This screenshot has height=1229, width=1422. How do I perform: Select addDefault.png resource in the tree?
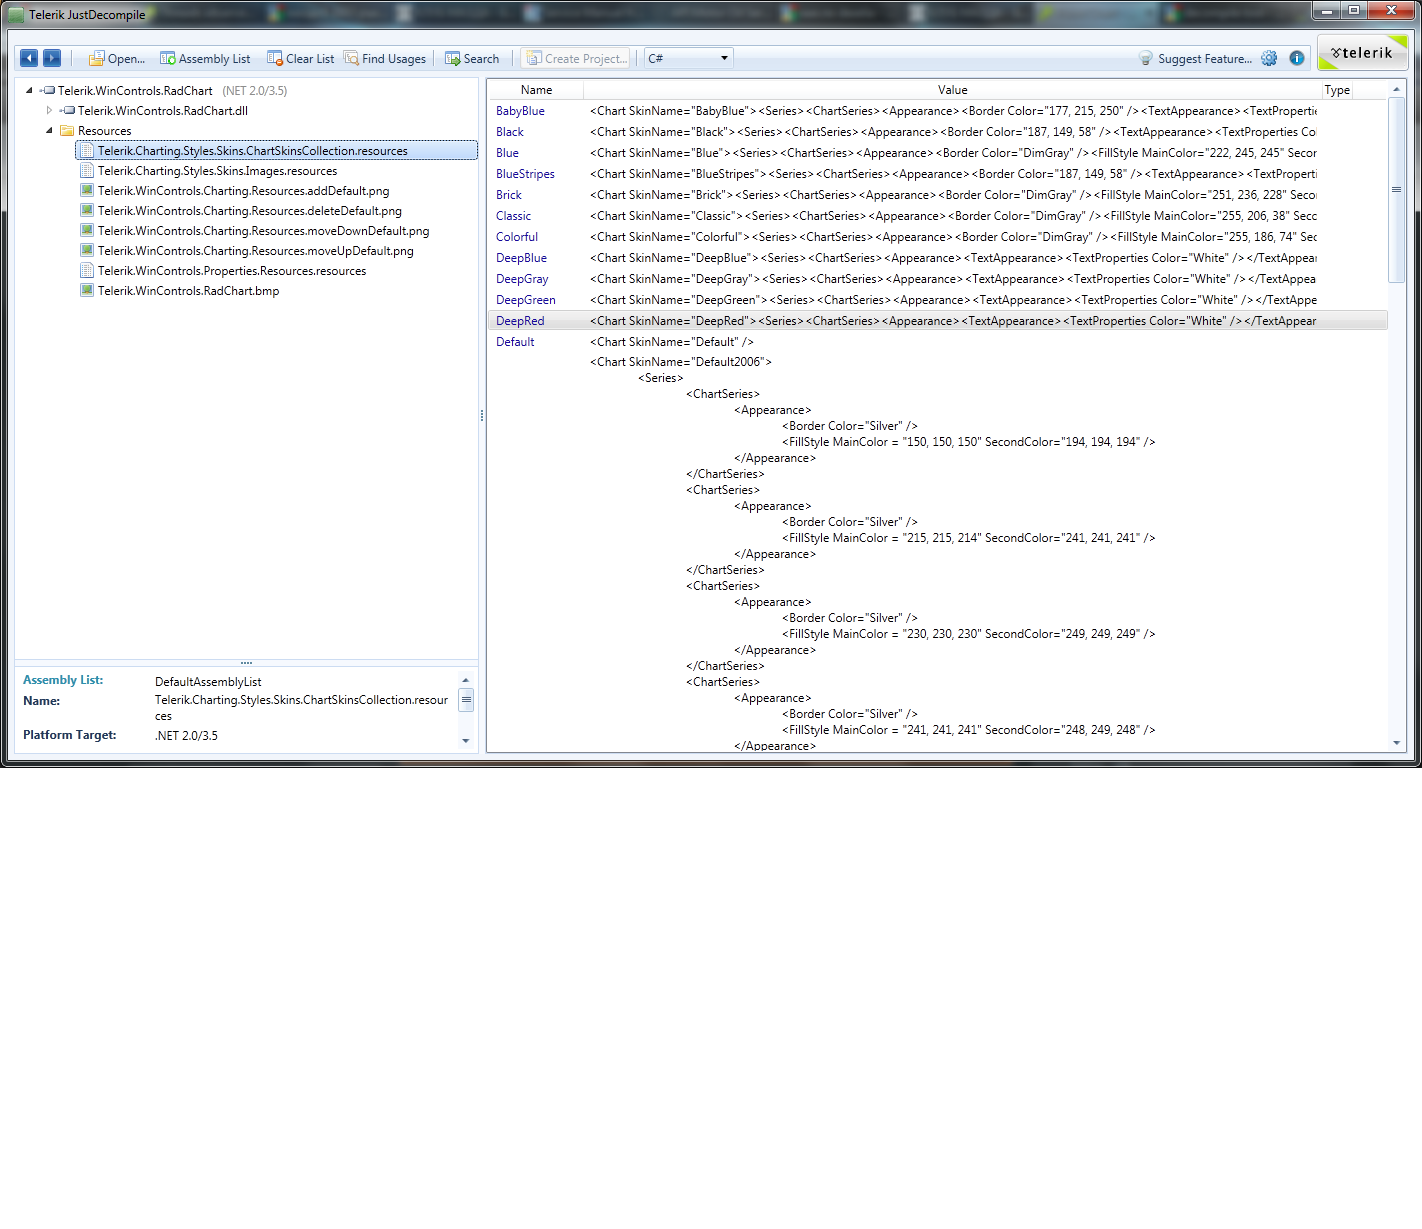243,191
